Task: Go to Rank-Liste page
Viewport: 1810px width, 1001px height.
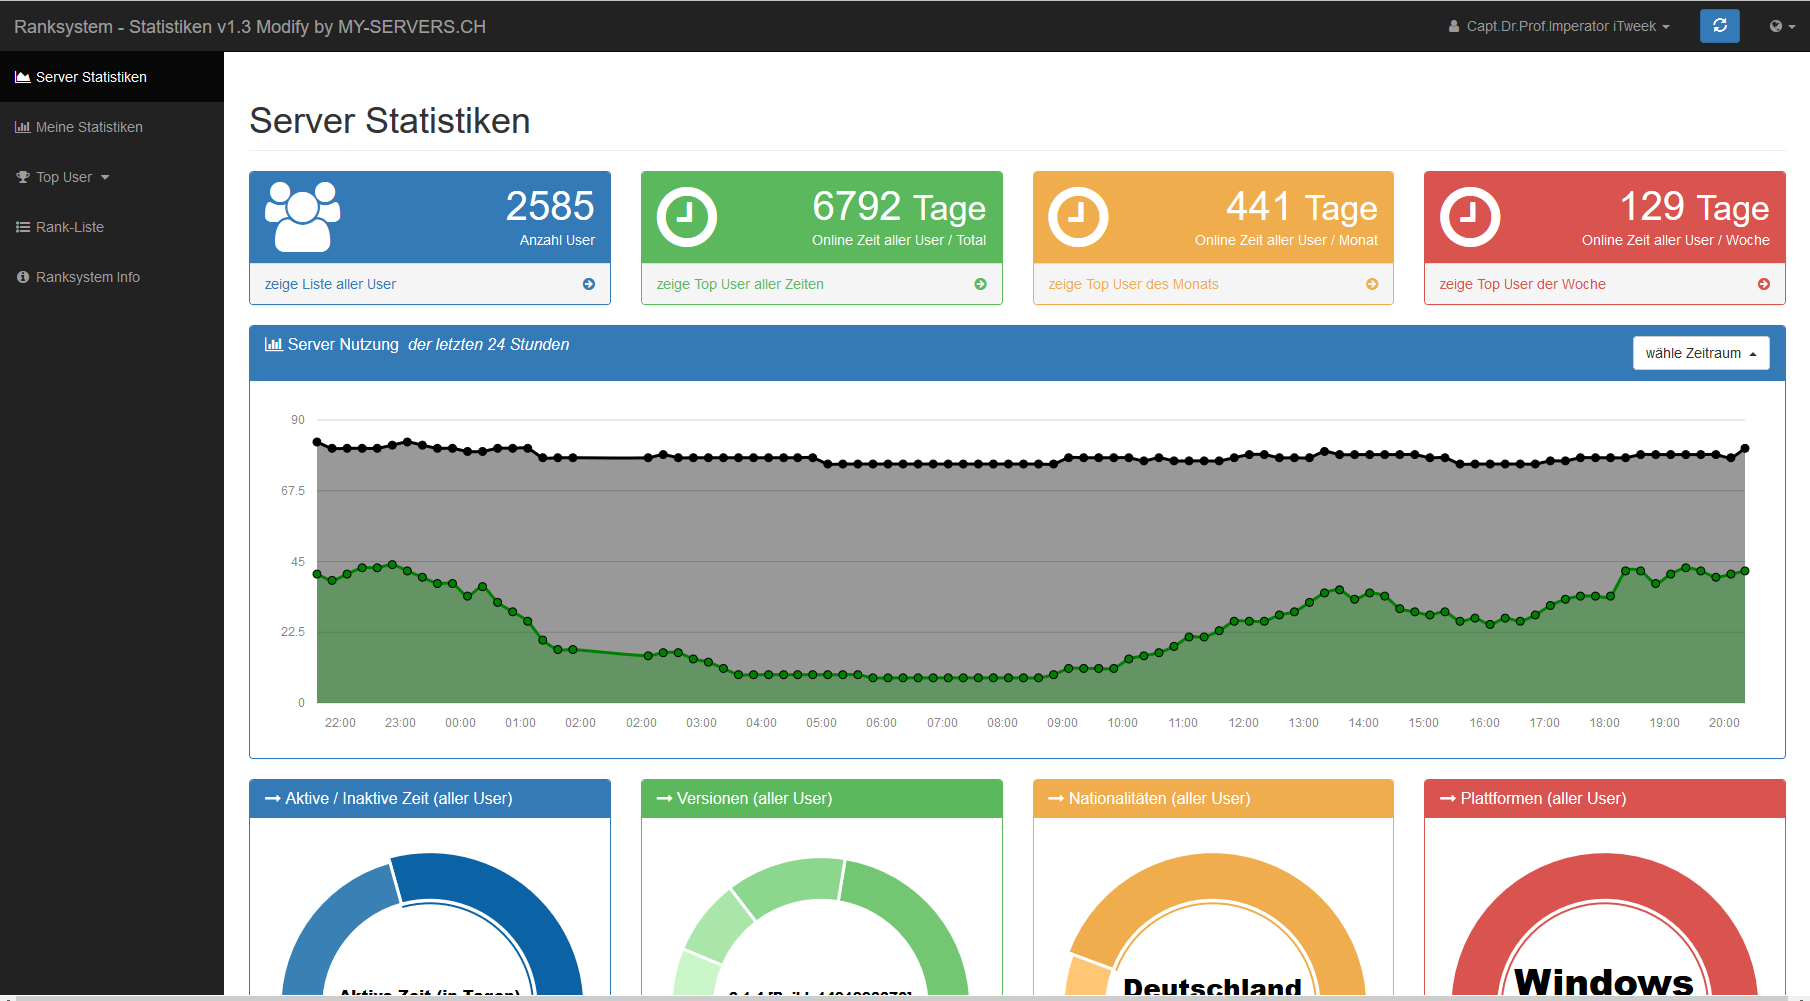Action: [70, 227]
